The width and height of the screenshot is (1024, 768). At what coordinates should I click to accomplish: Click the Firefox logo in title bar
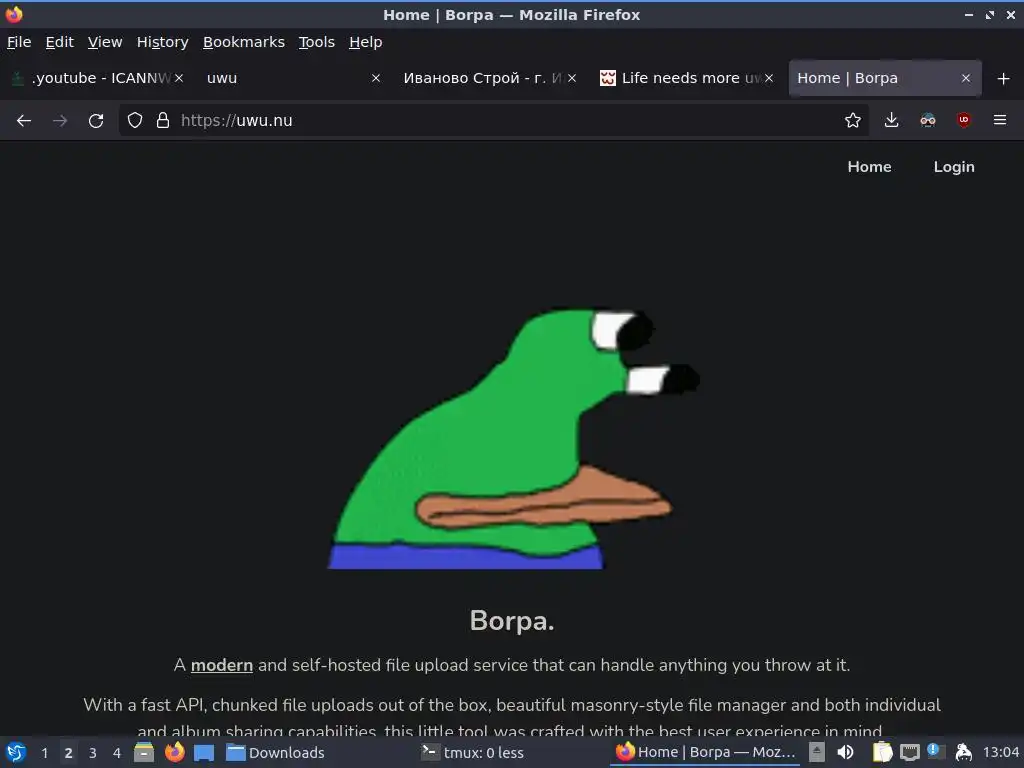click(14, 14)
